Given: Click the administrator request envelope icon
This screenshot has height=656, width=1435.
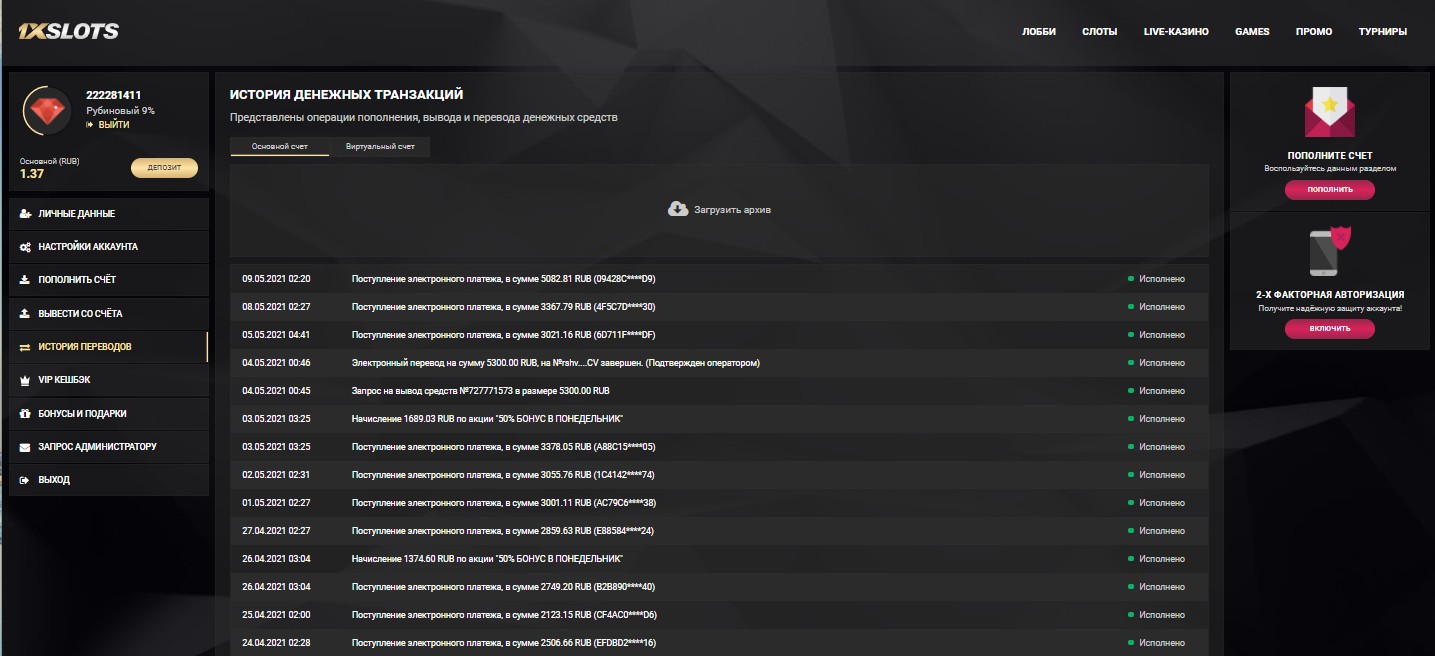Looking at the screenshot, I should (25, 447).
